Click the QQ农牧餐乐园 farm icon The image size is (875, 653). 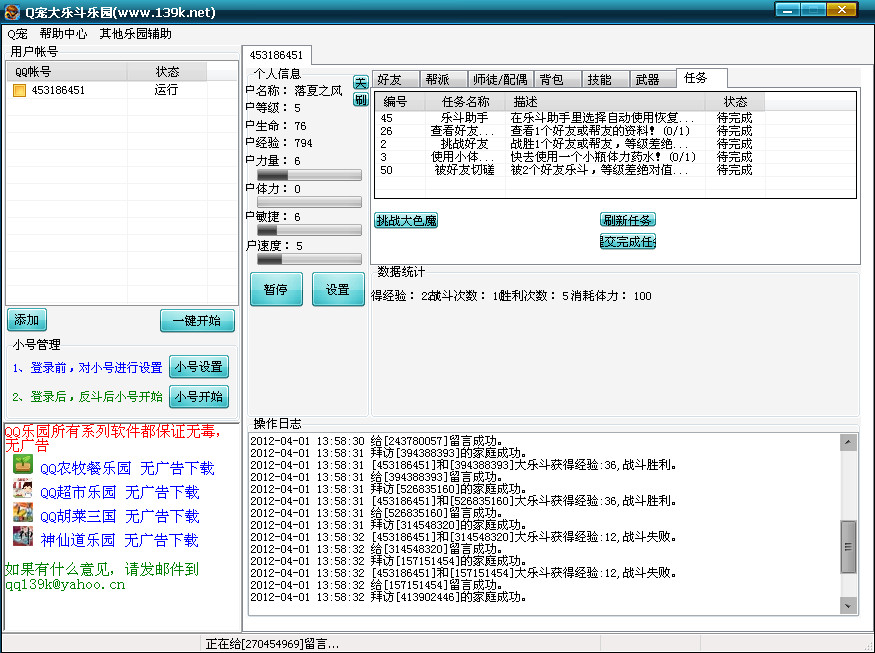point(23,464)
